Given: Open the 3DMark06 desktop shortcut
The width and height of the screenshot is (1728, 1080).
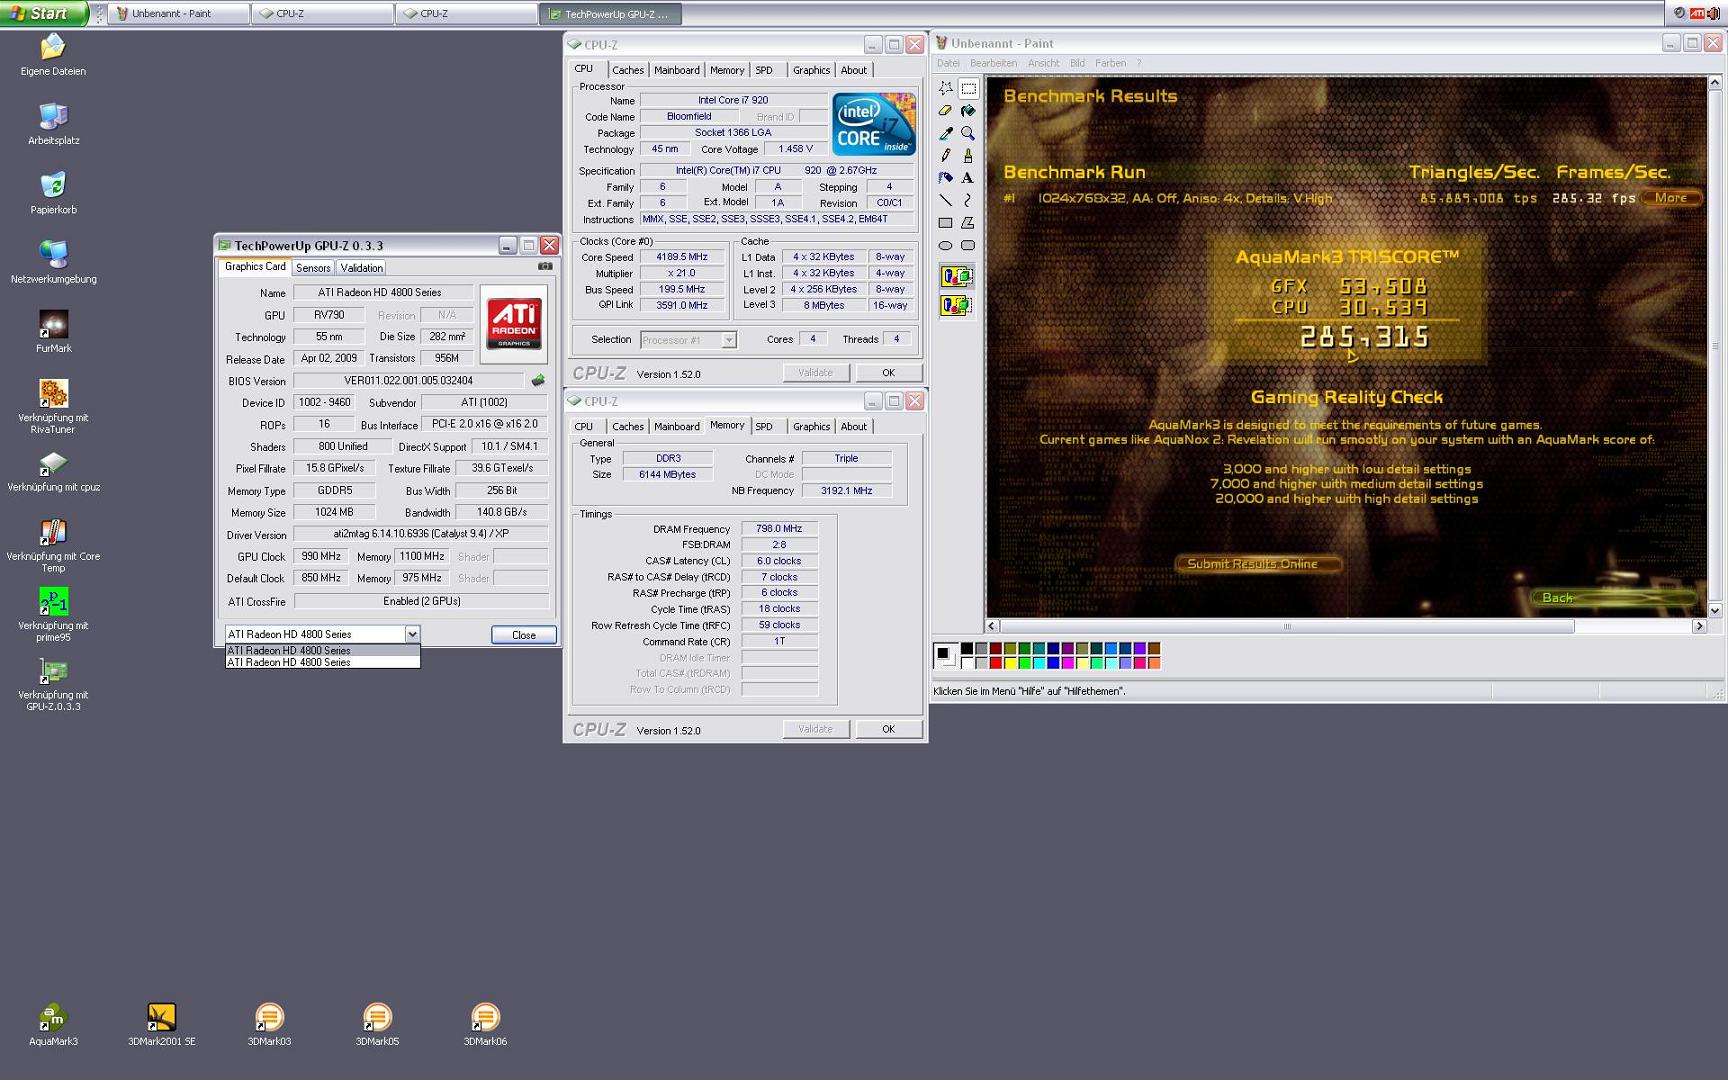Looking at the screenshot, I should coord(485,1024).
